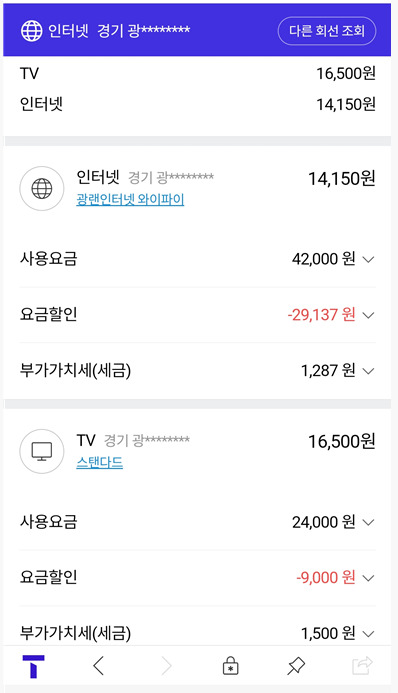Screen dimensions: 398x693
Task: Tap the pin icon in bottom bar
Action: point(296,666)
